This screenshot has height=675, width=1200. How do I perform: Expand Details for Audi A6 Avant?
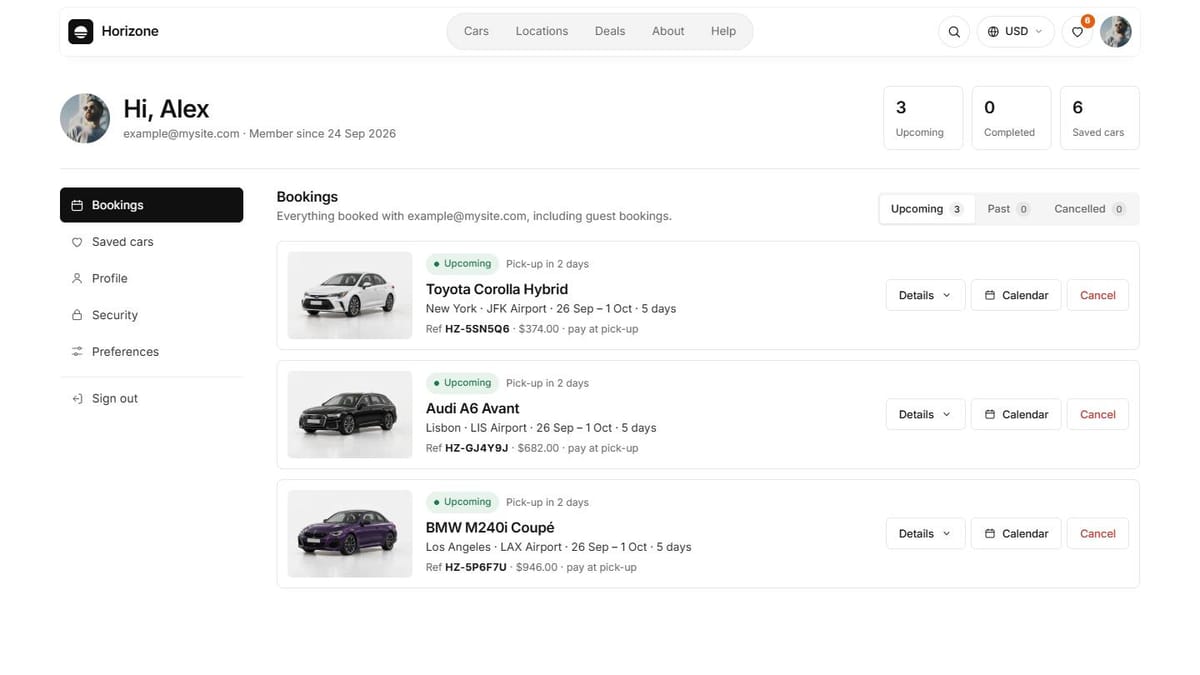tap(925, 414)
